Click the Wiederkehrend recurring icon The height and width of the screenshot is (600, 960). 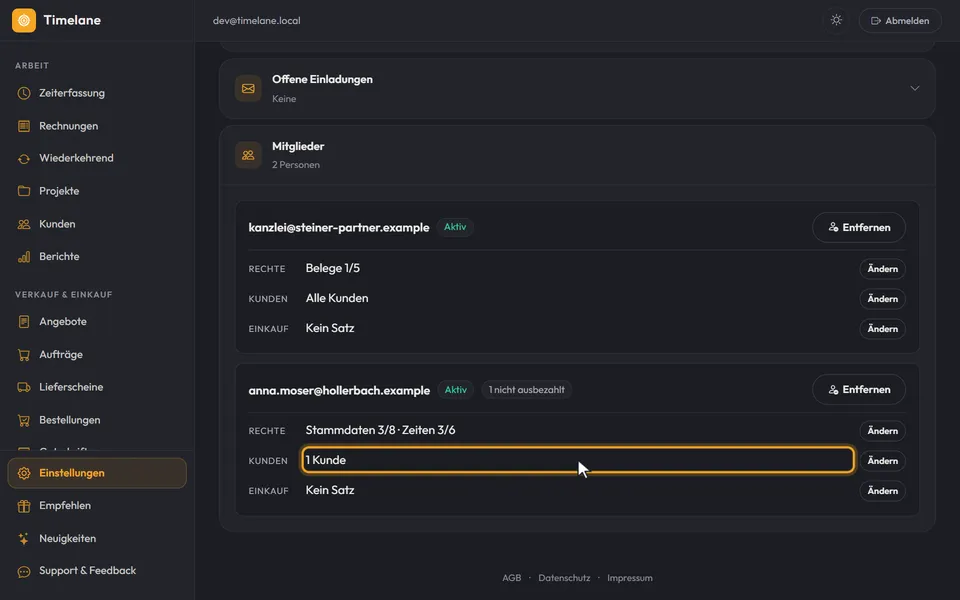click(24, 159)
